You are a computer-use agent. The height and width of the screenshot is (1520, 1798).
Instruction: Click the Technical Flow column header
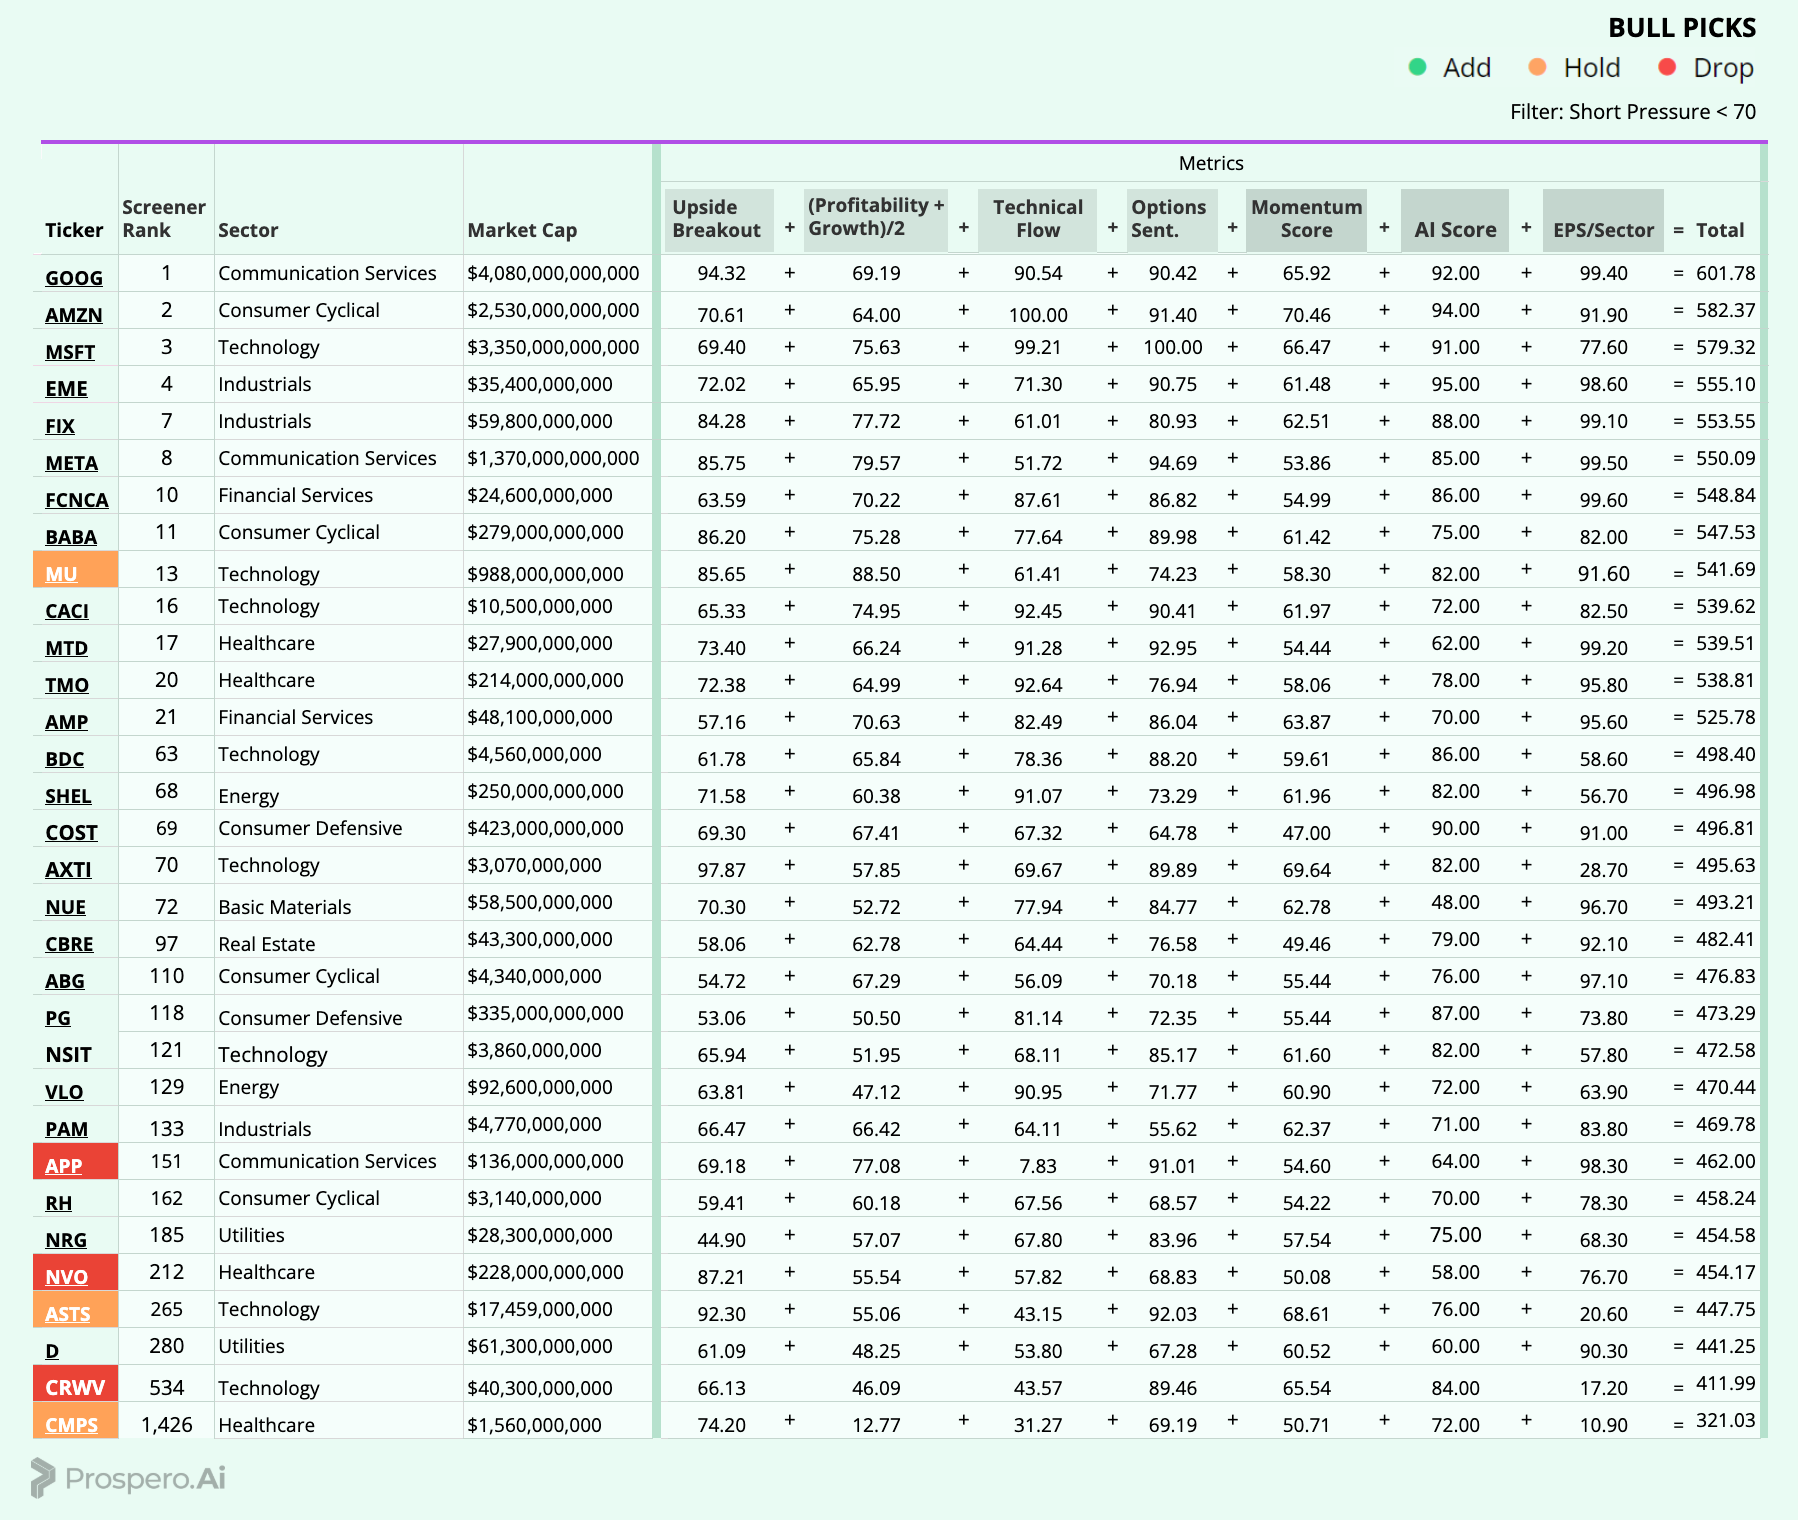[1038, 219]
